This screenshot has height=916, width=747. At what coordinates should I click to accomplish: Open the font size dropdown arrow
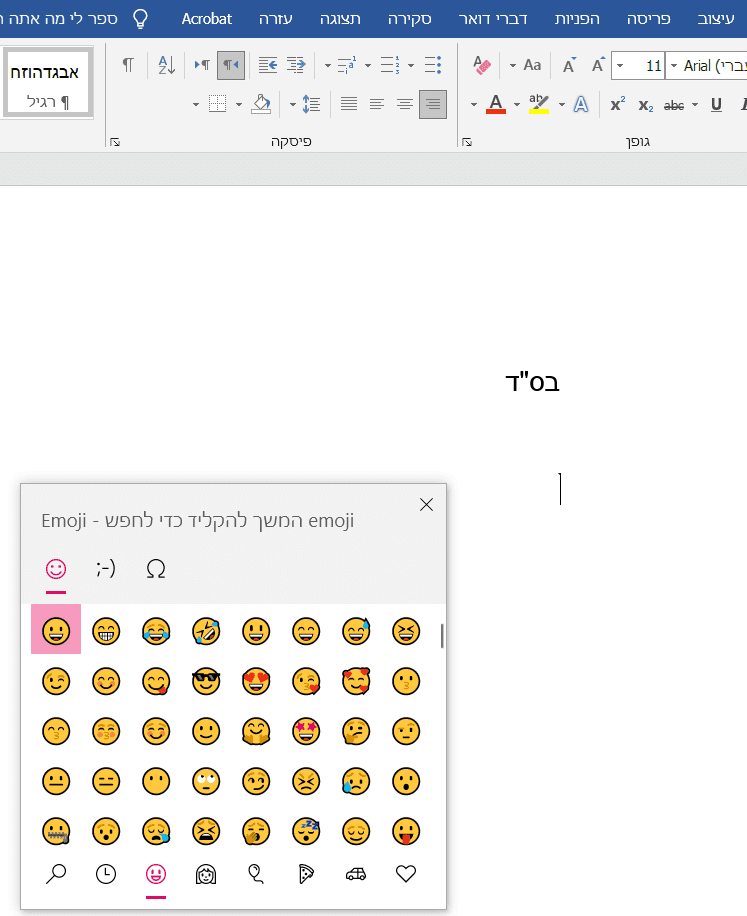(620, 65)
